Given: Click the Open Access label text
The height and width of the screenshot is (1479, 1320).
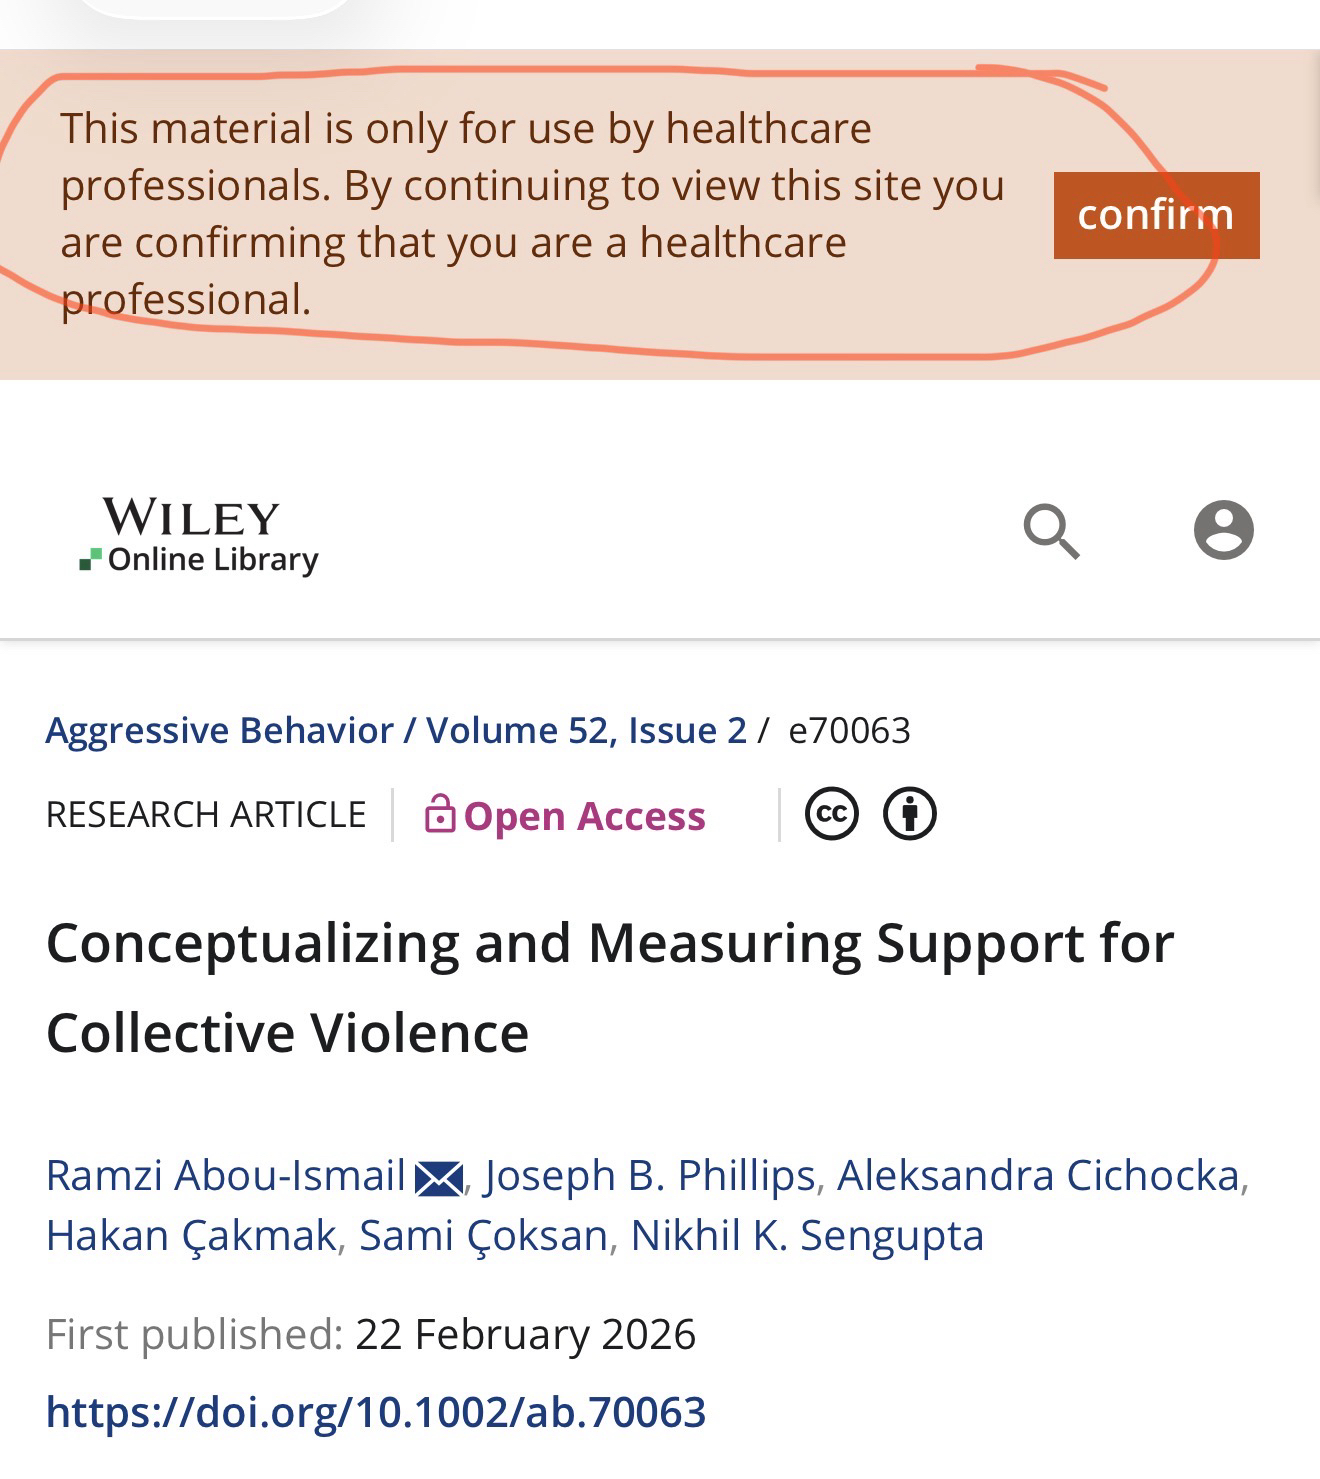Looking at the screenshot, I should [585, 816].
